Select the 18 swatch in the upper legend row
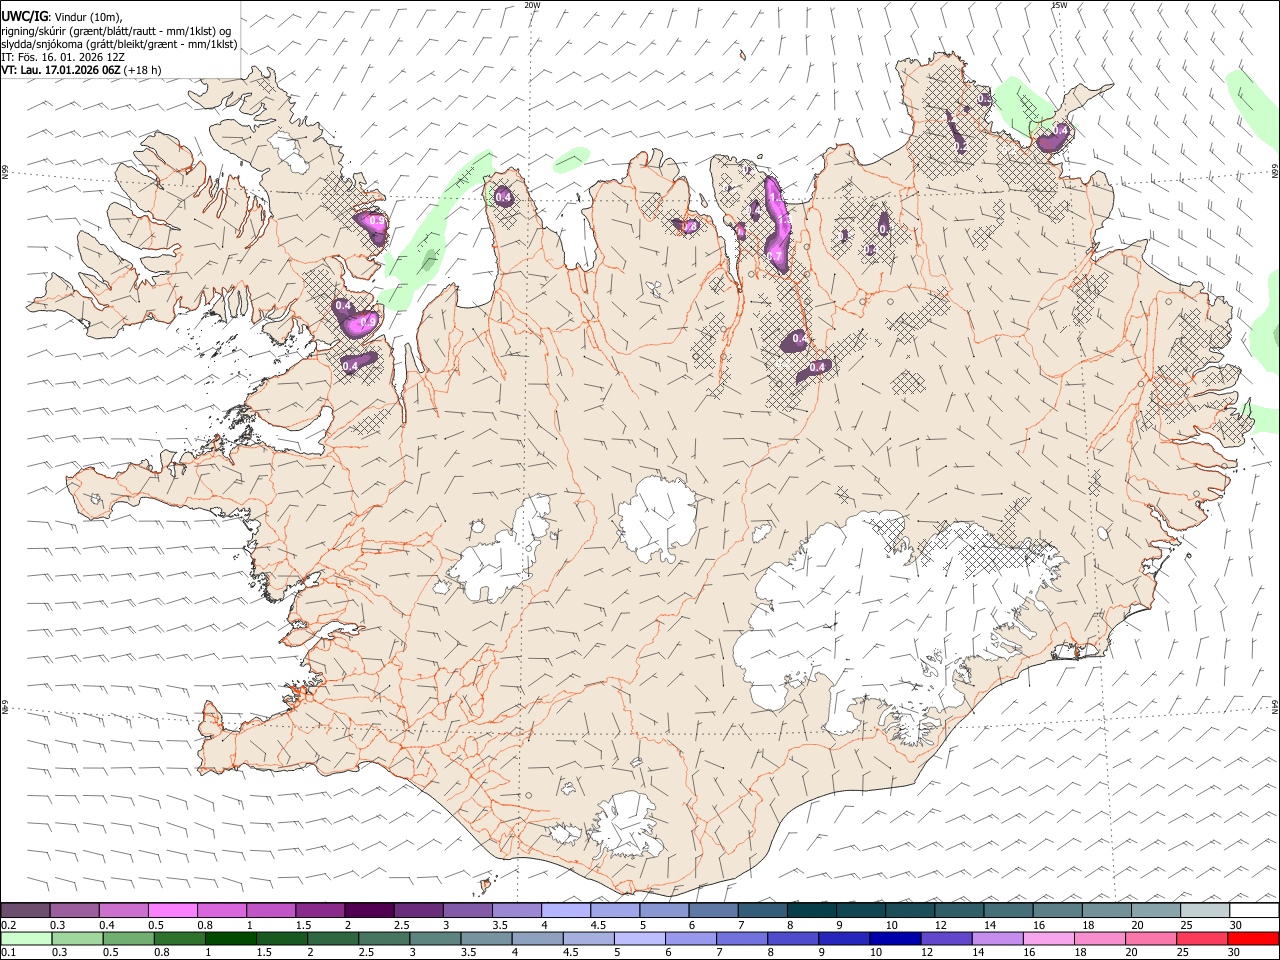The width and height of the screenshot is (1280, 960). tap(1106, 910)
